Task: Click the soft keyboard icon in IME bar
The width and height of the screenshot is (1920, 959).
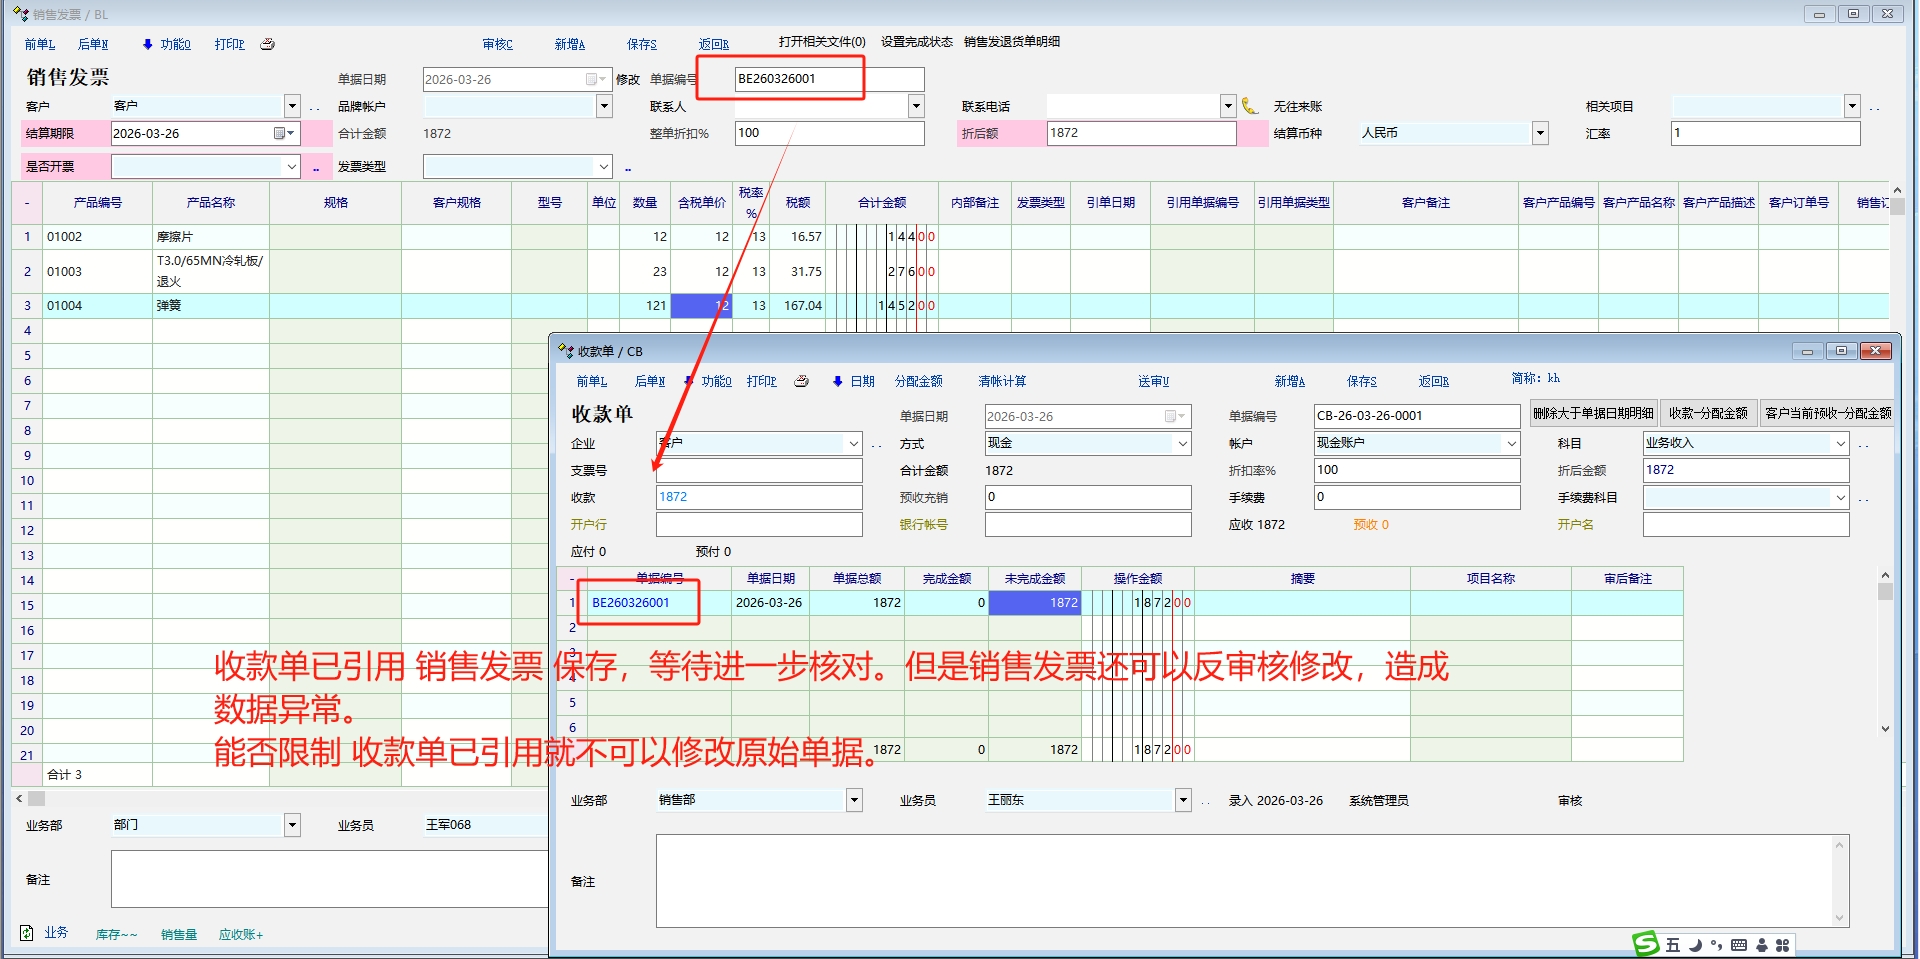Action: point(1738,945)
